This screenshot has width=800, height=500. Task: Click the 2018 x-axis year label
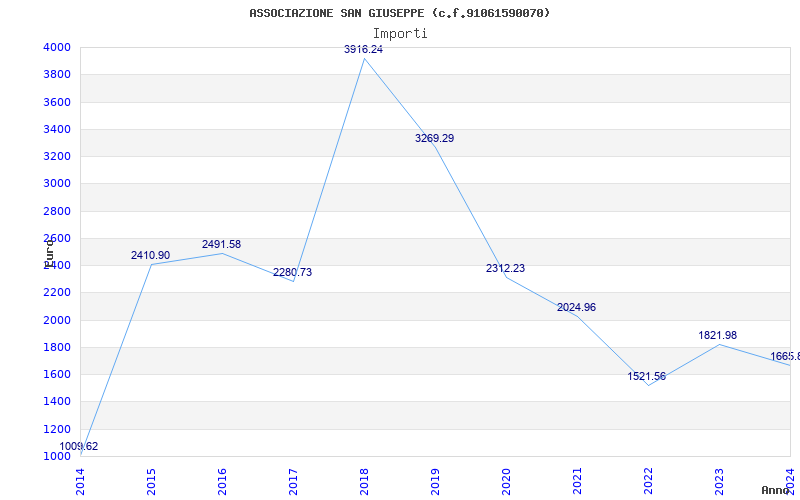pos(364,481)
